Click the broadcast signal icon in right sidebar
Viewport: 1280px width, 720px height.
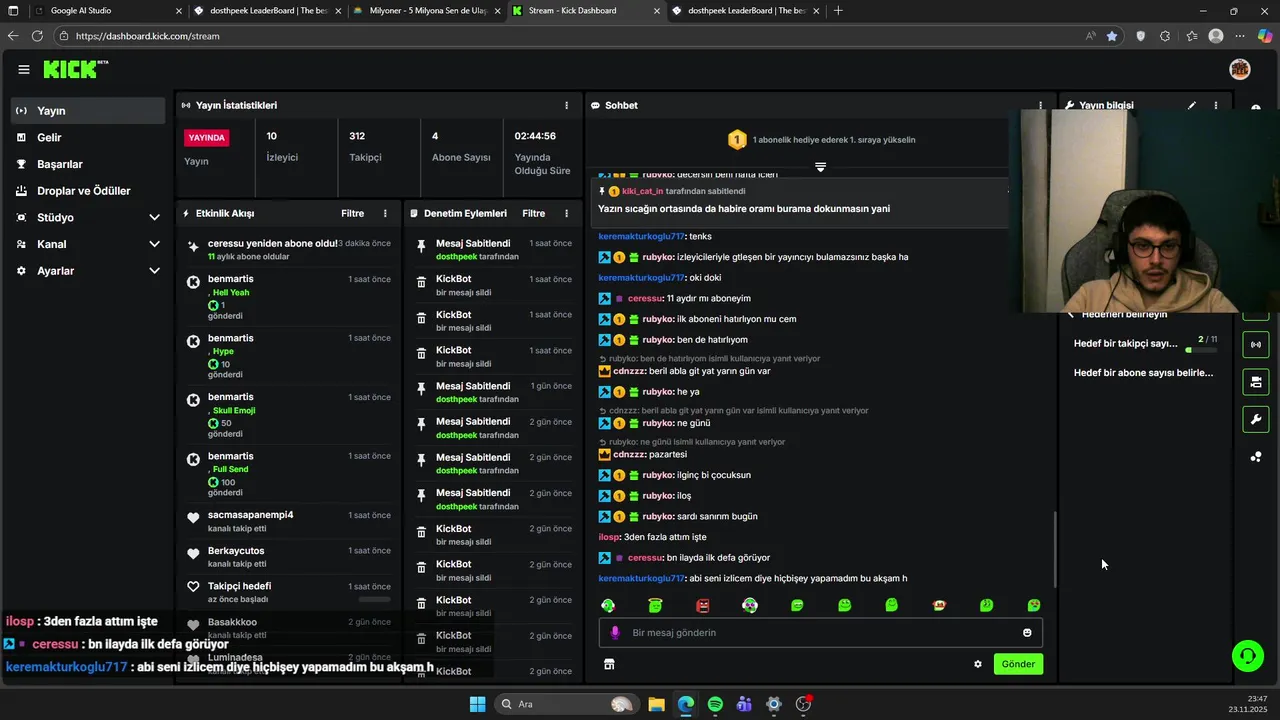coord(1256,345)
